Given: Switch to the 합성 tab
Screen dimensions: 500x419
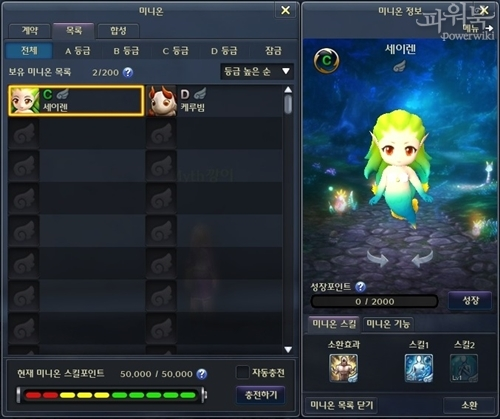Looking at the screenshot, I should (x=118, y=31).
